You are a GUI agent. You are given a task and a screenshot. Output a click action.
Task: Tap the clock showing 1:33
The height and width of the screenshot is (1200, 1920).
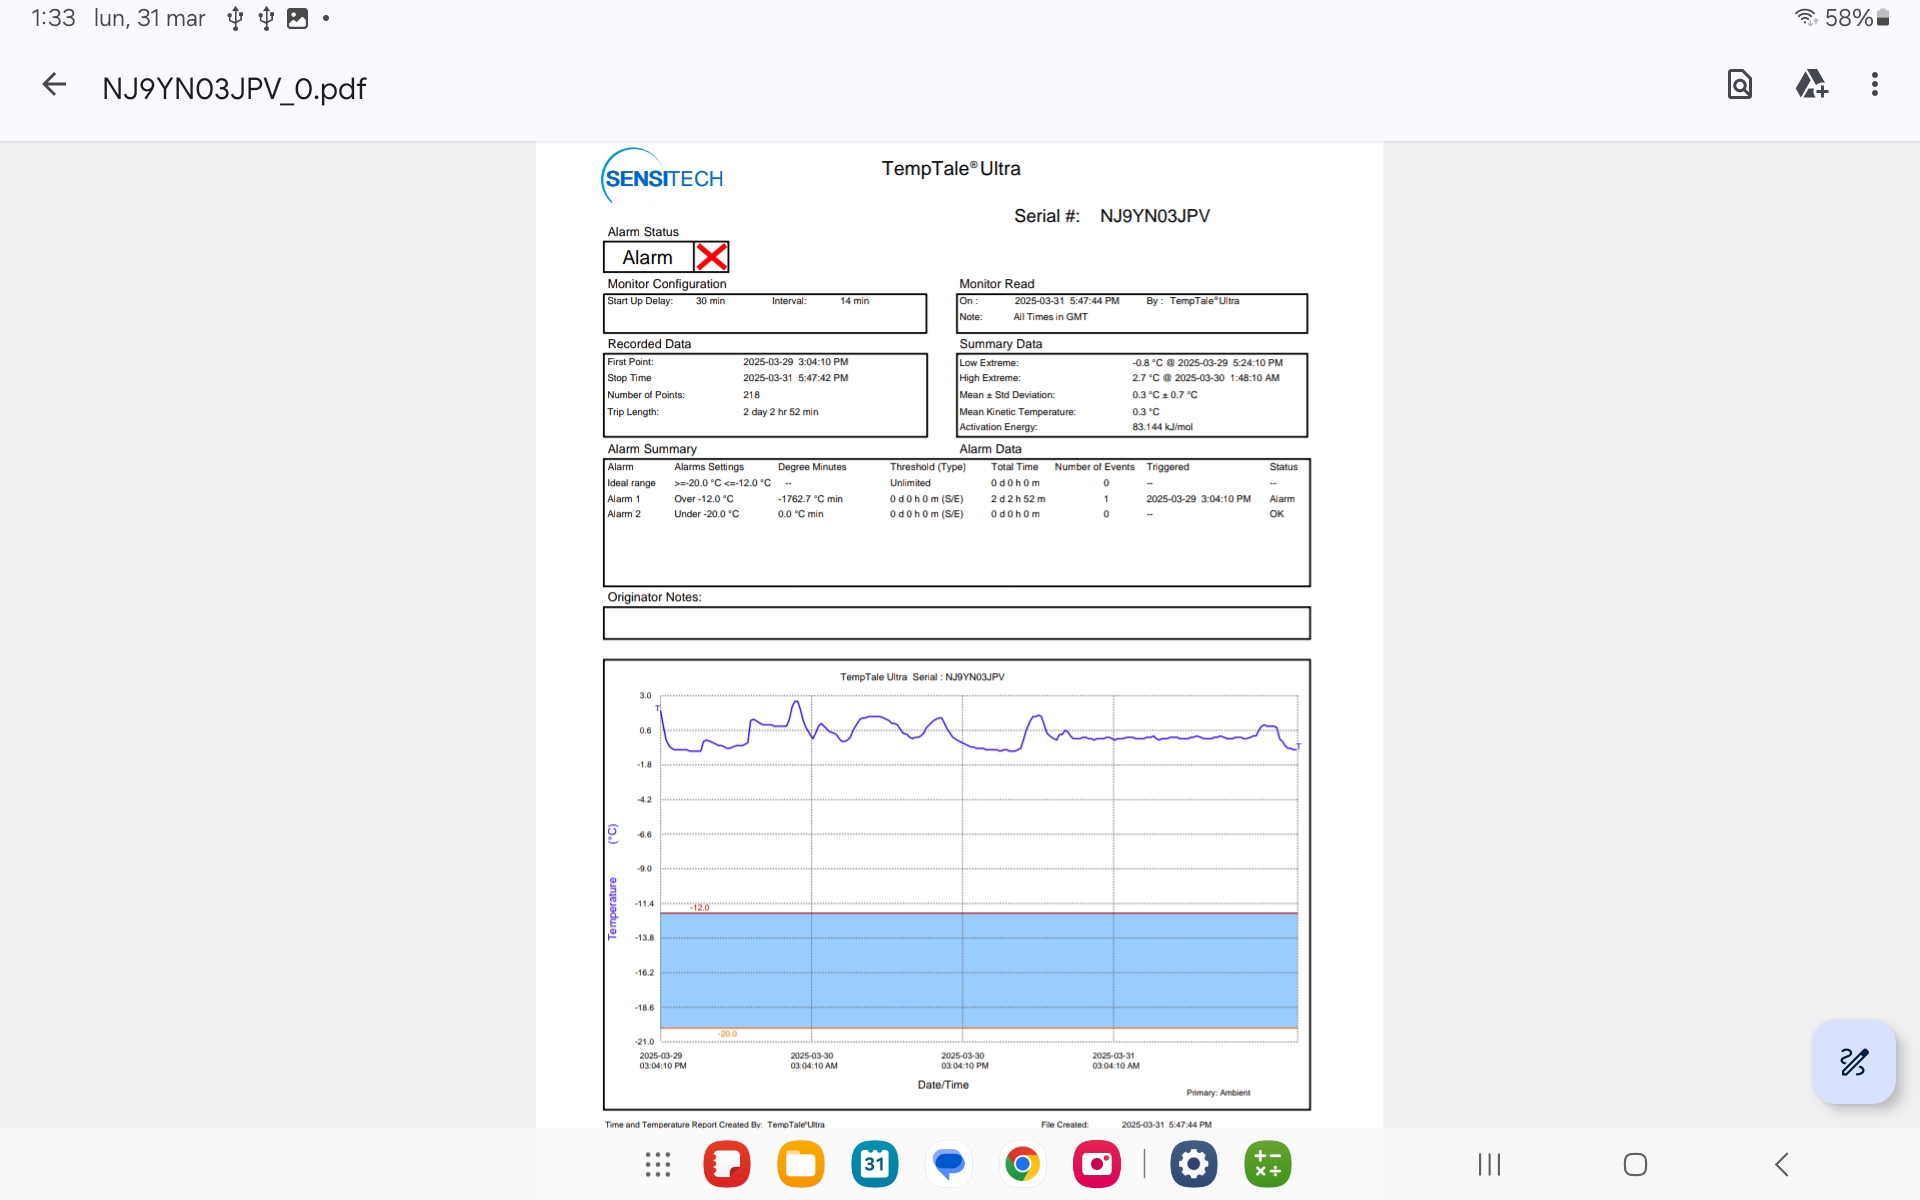click(x=53, y=18)
